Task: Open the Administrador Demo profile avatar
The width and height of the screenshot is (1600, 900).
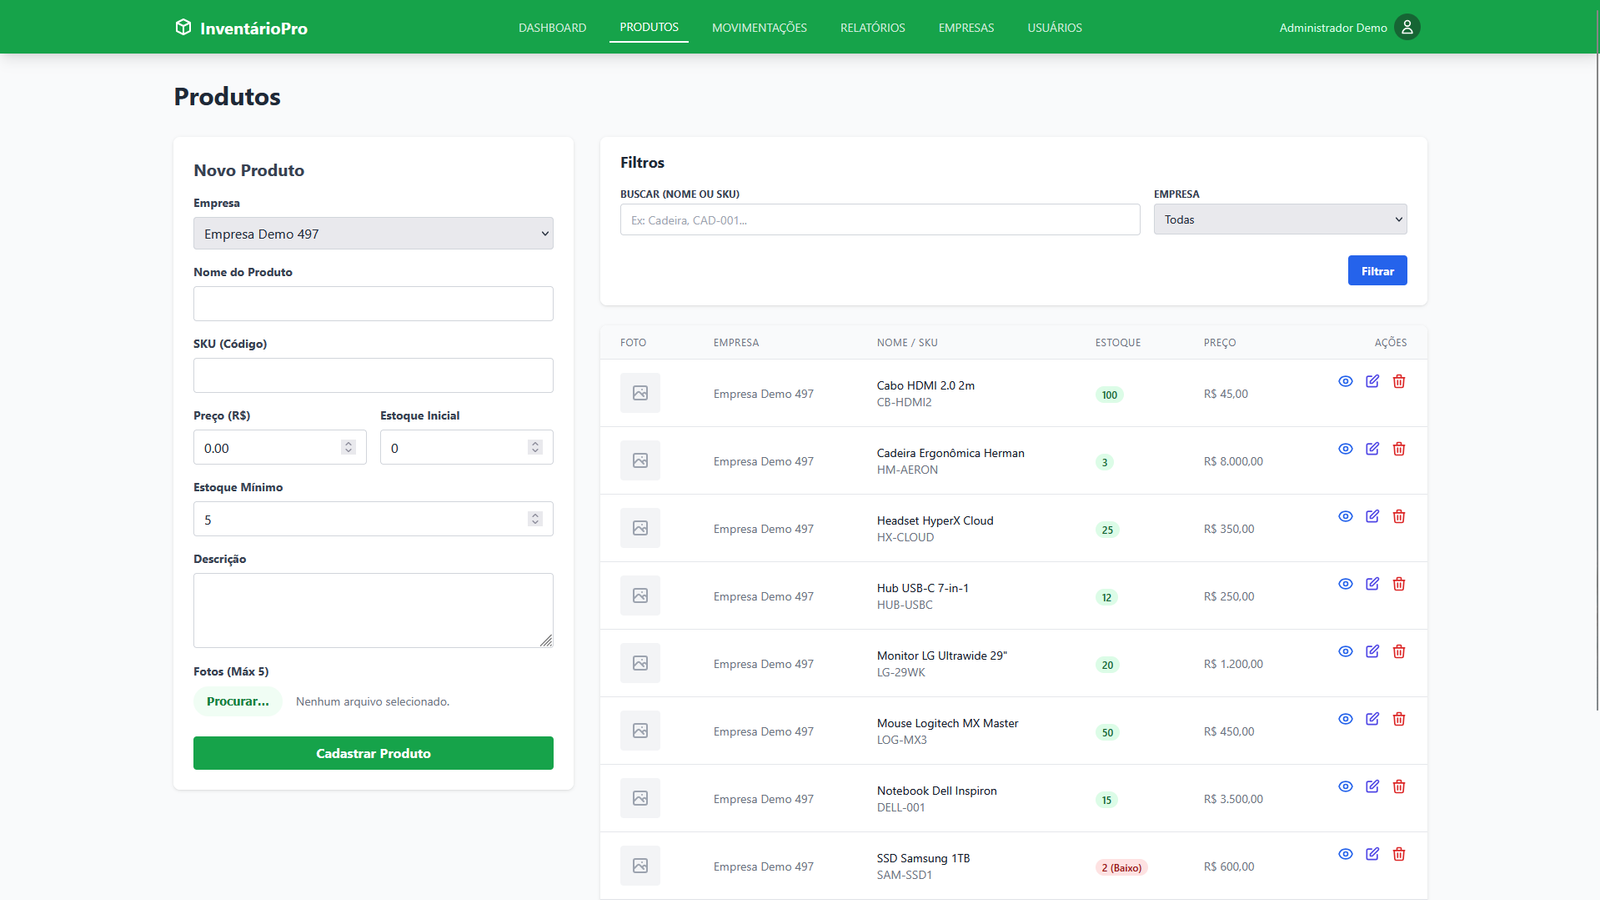Action: point(1407,27)
